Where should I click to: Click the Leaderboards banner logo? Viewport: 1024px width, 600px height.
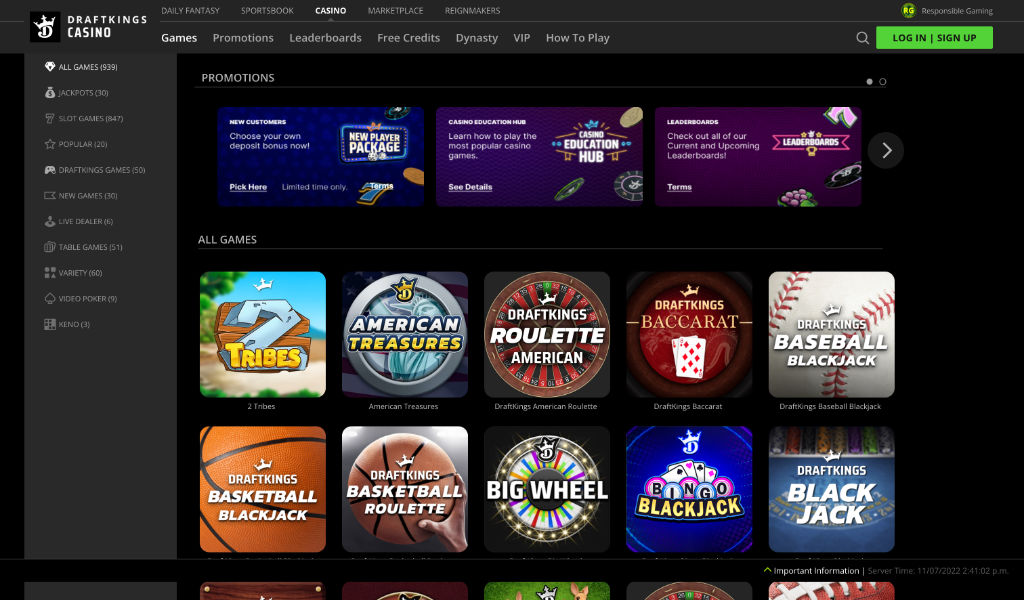(x=810, y=142)
